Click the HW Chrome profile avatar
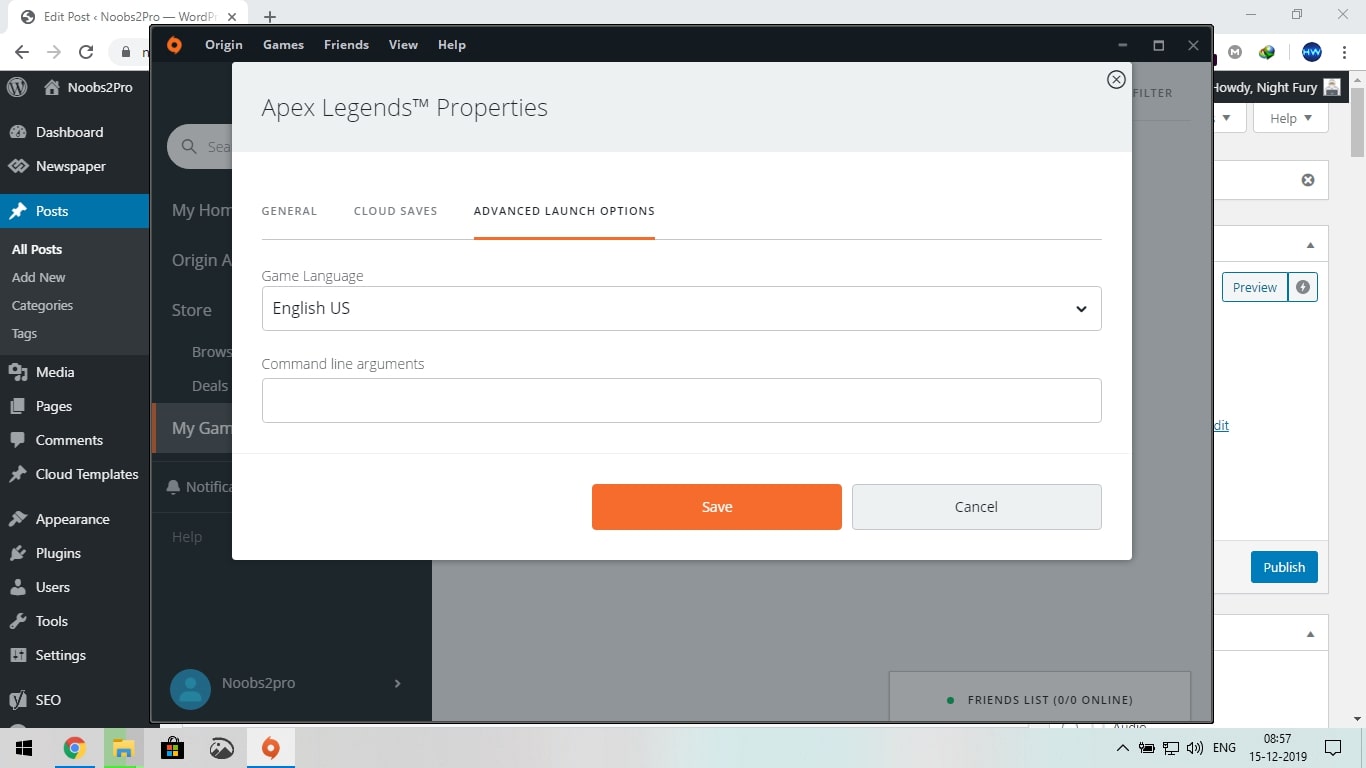Image resolution: width=1366 pixels, height=768 pixels. click(1312, 52)
